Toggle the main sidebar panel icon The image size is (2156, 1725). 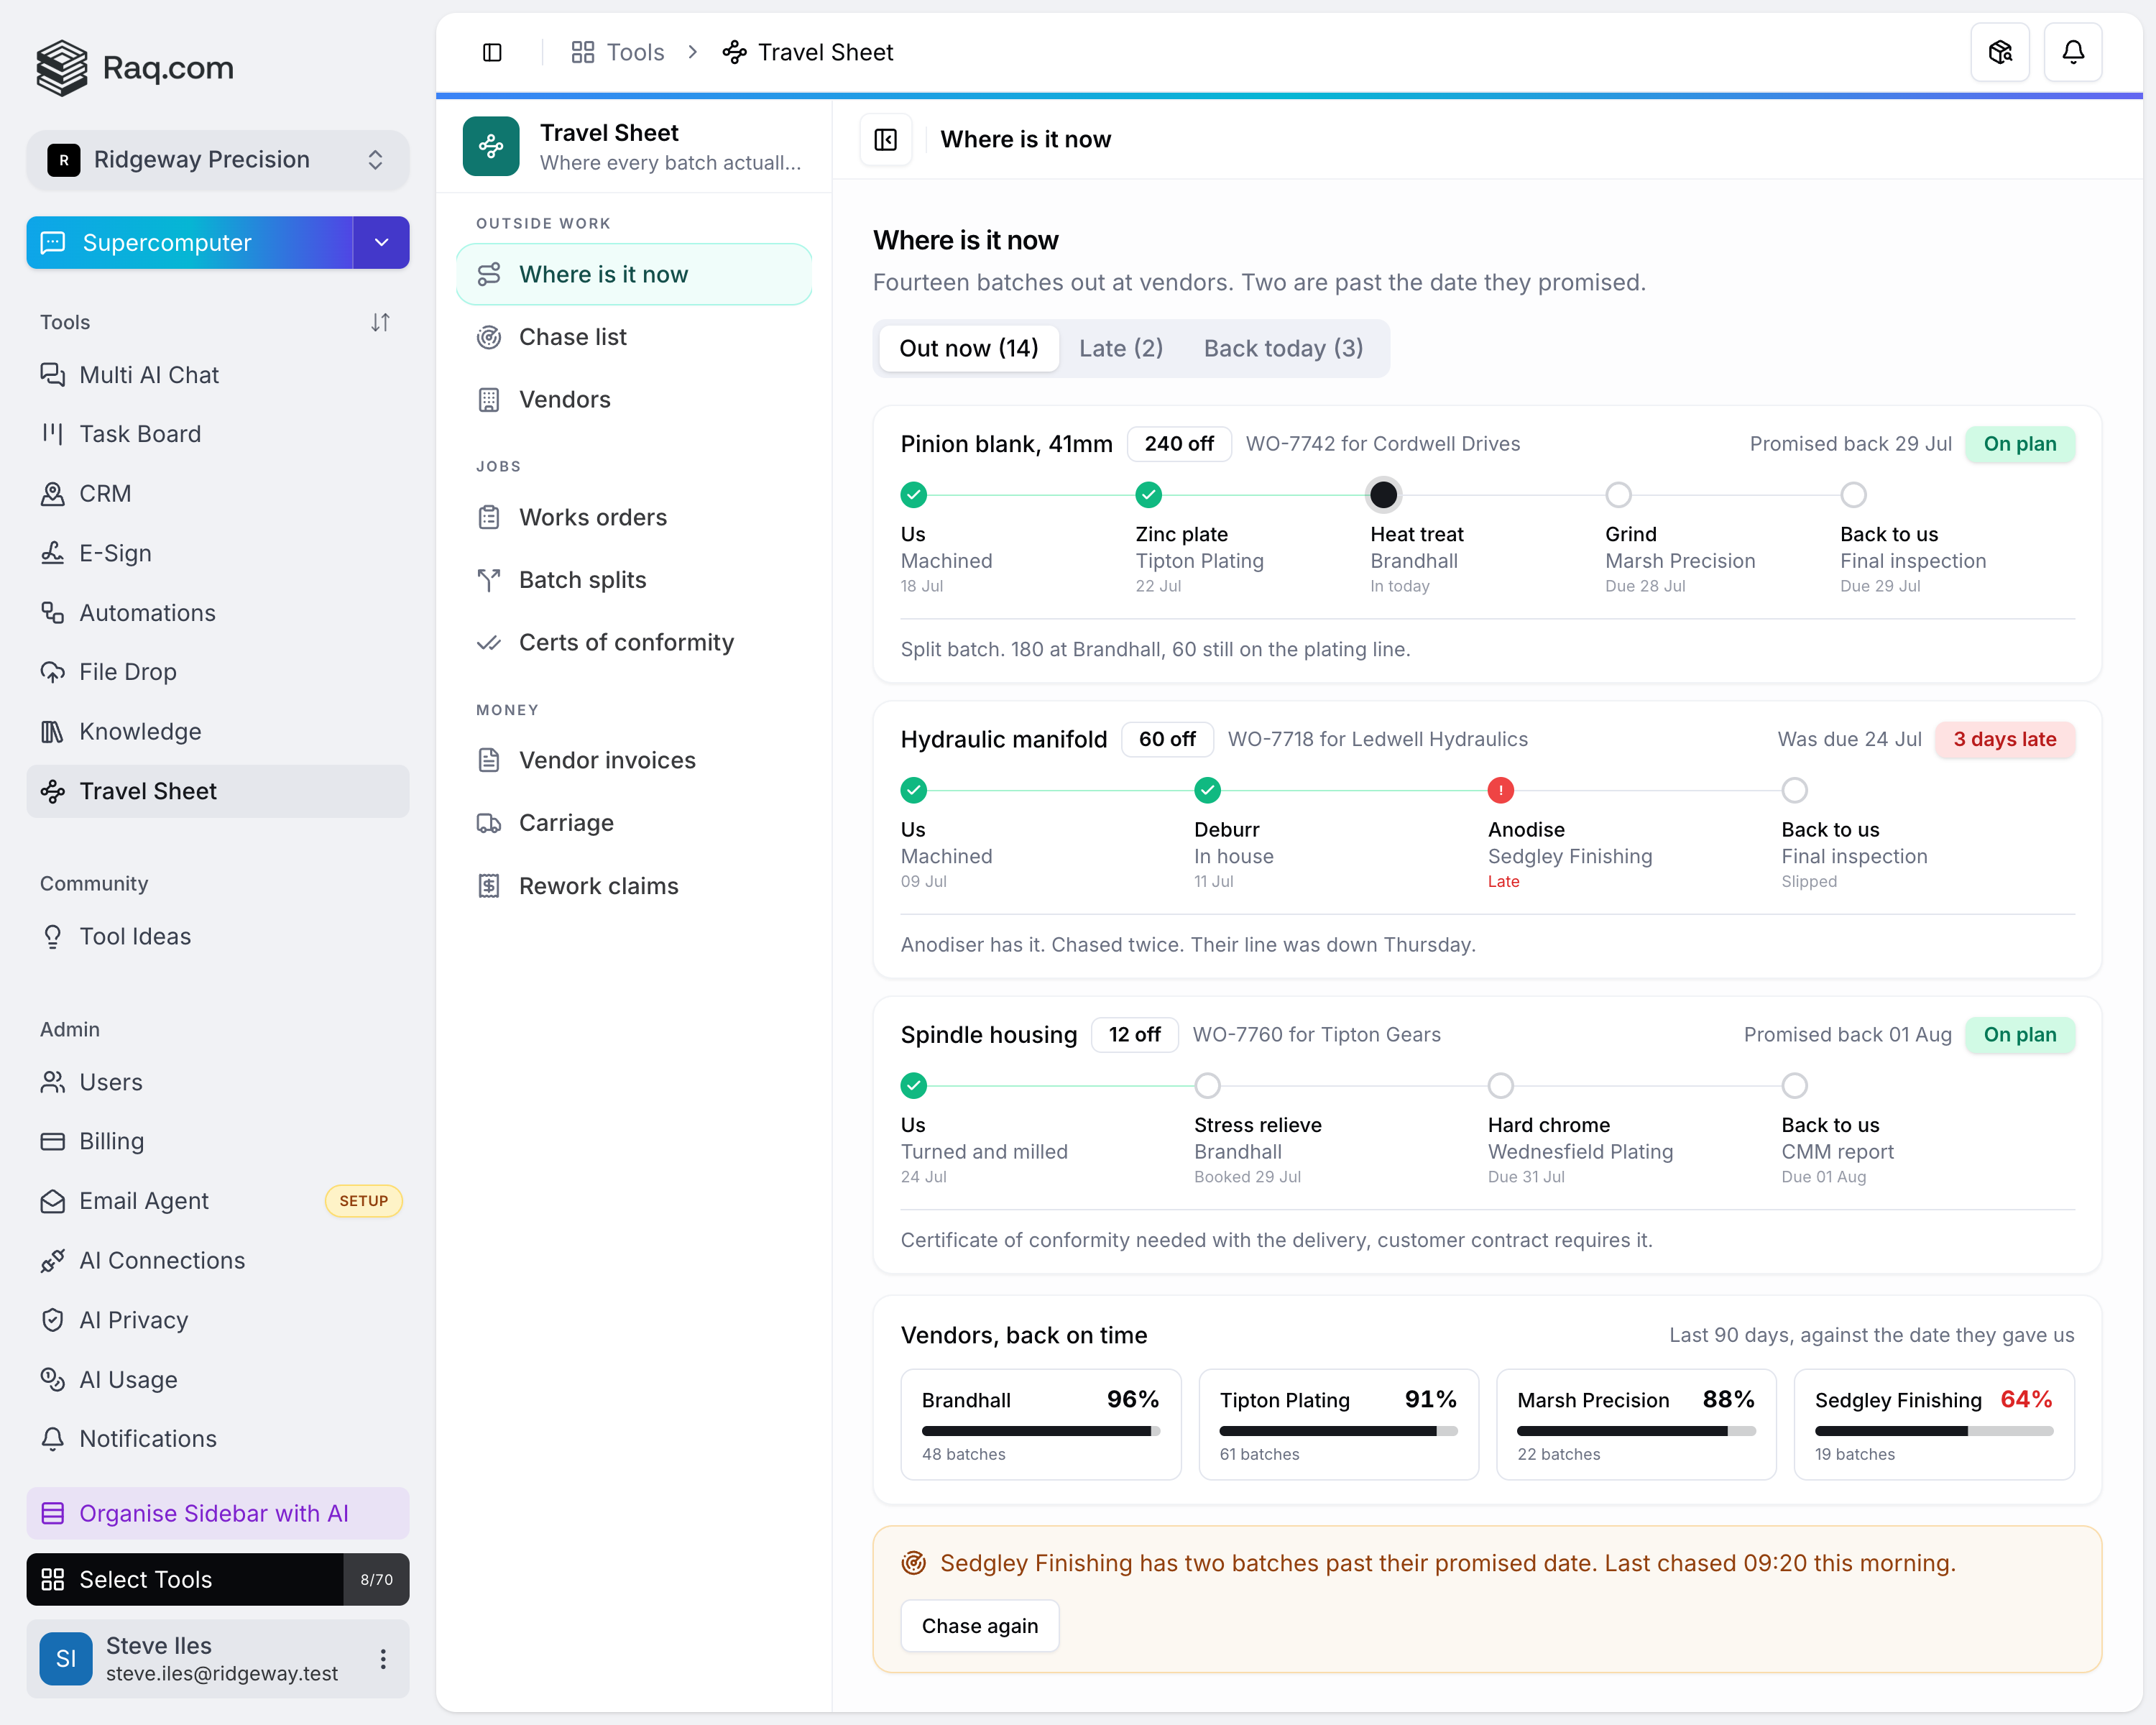pos(492,52)
